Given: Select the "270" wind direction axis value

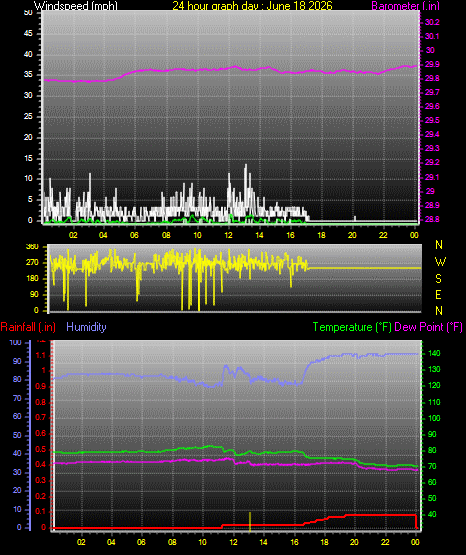Looking at the screenshot, I should pyautogui.click(x=32, y=263).
